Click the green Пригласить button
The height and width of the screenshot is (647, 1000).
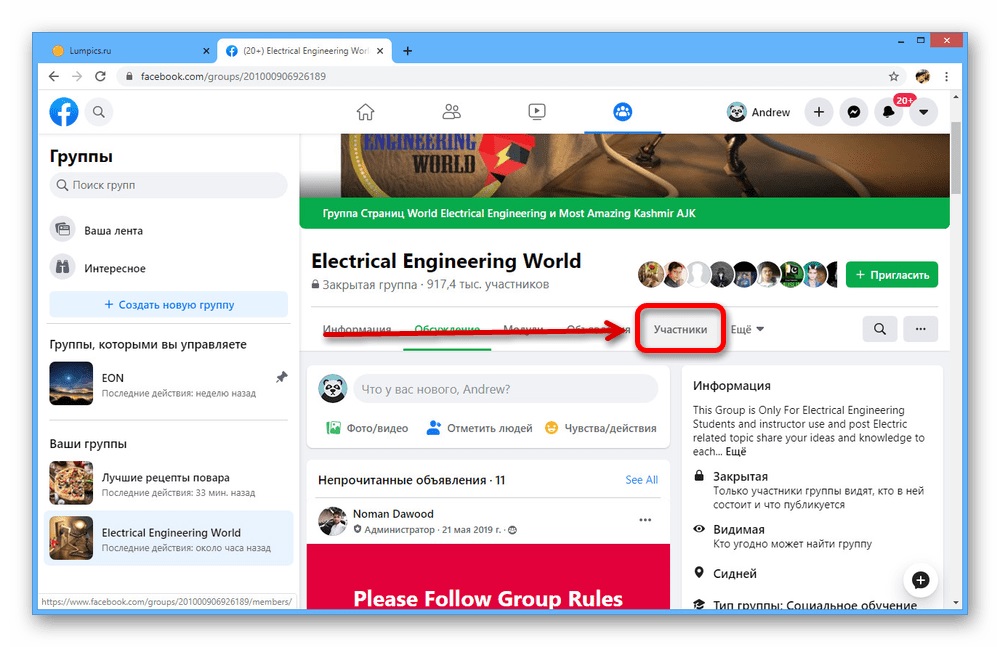pos(891,274)
